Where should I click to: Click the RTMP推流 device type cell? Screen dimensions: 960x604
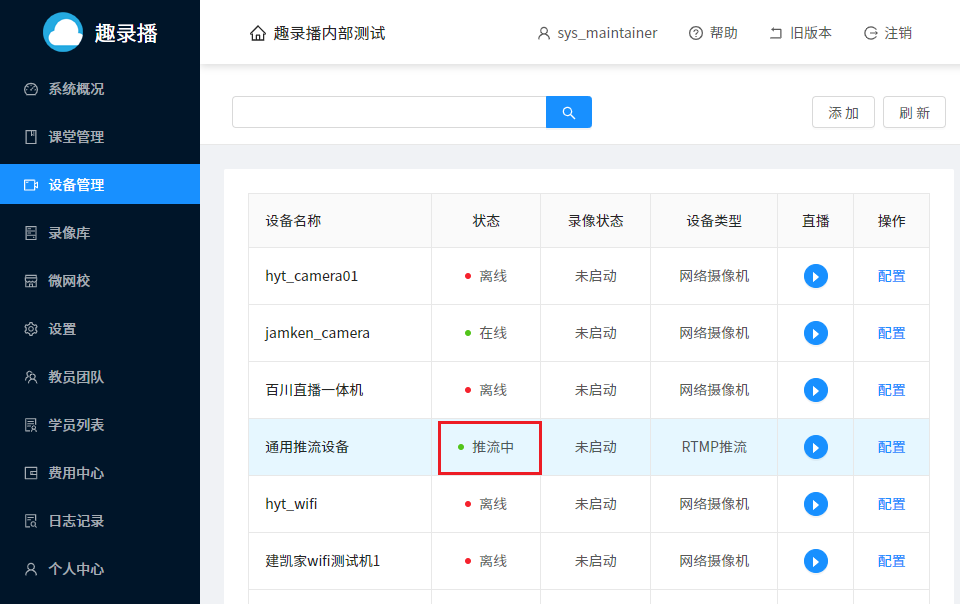tap(714, 447)
